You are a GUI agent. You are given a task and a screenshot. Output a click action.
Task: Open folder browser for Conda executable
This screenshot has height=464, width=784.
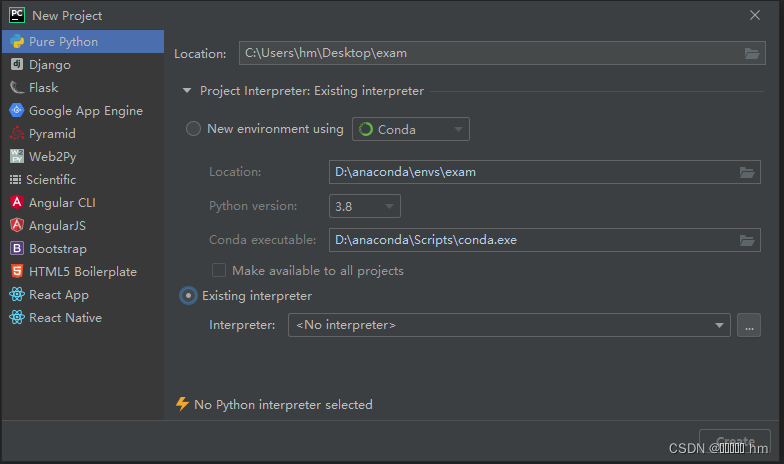(x=747, y=240)
